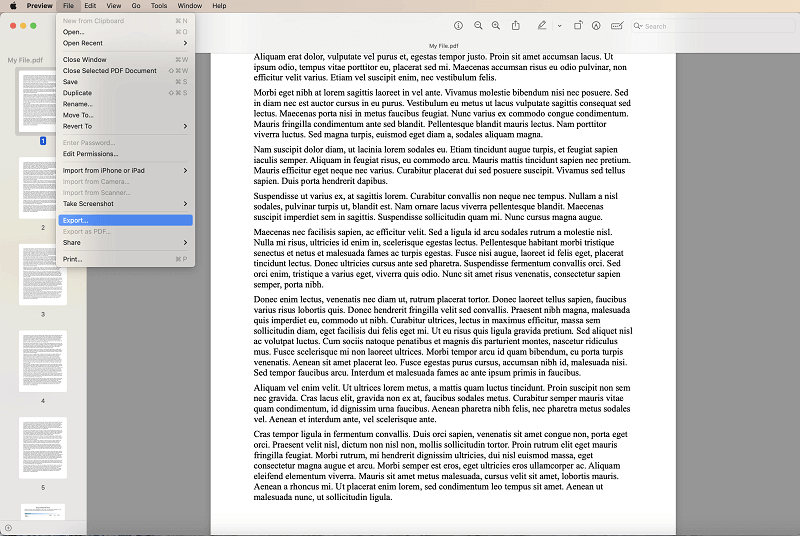Click the zoom in magnifier icon
Viewport: 800px width, 536px height.
pyautogui.click(x=497, y=25)
